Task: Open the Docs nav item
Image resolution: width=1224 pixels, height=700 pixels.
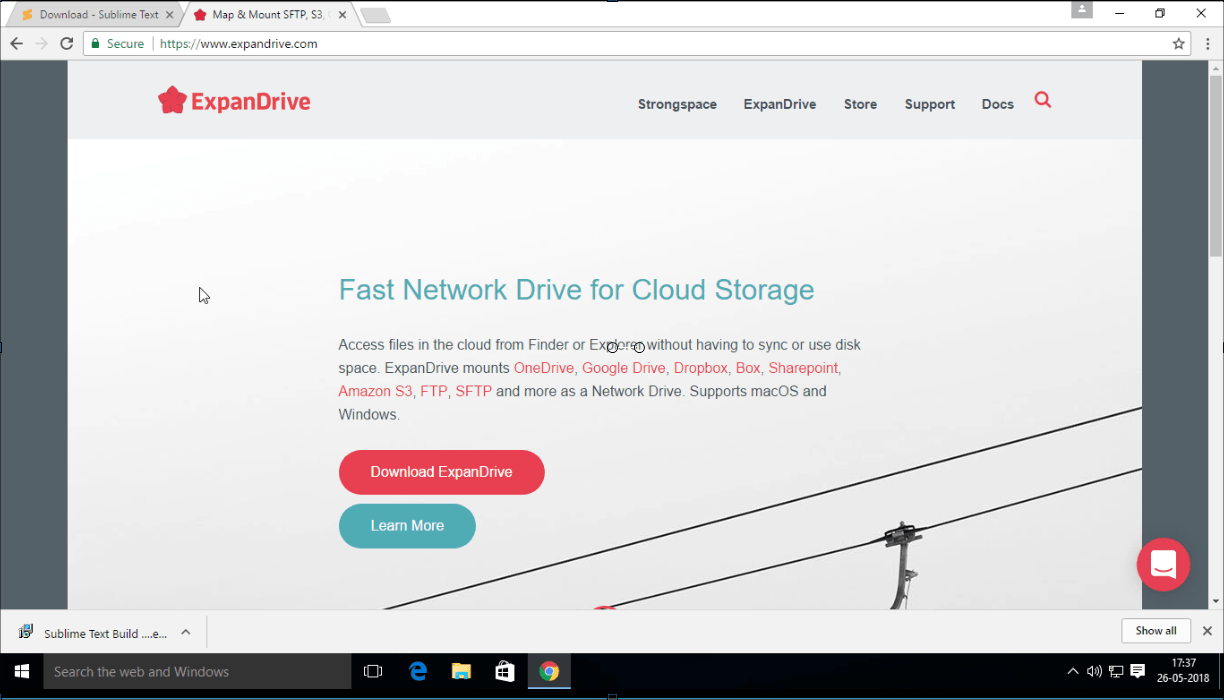Action: [x=998, y=104]
